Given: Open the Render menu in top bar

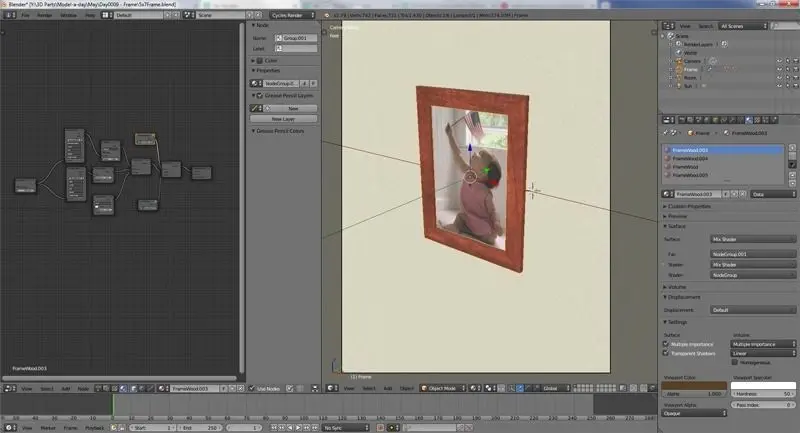Looking at the screenshot, I should coord(44,15).
